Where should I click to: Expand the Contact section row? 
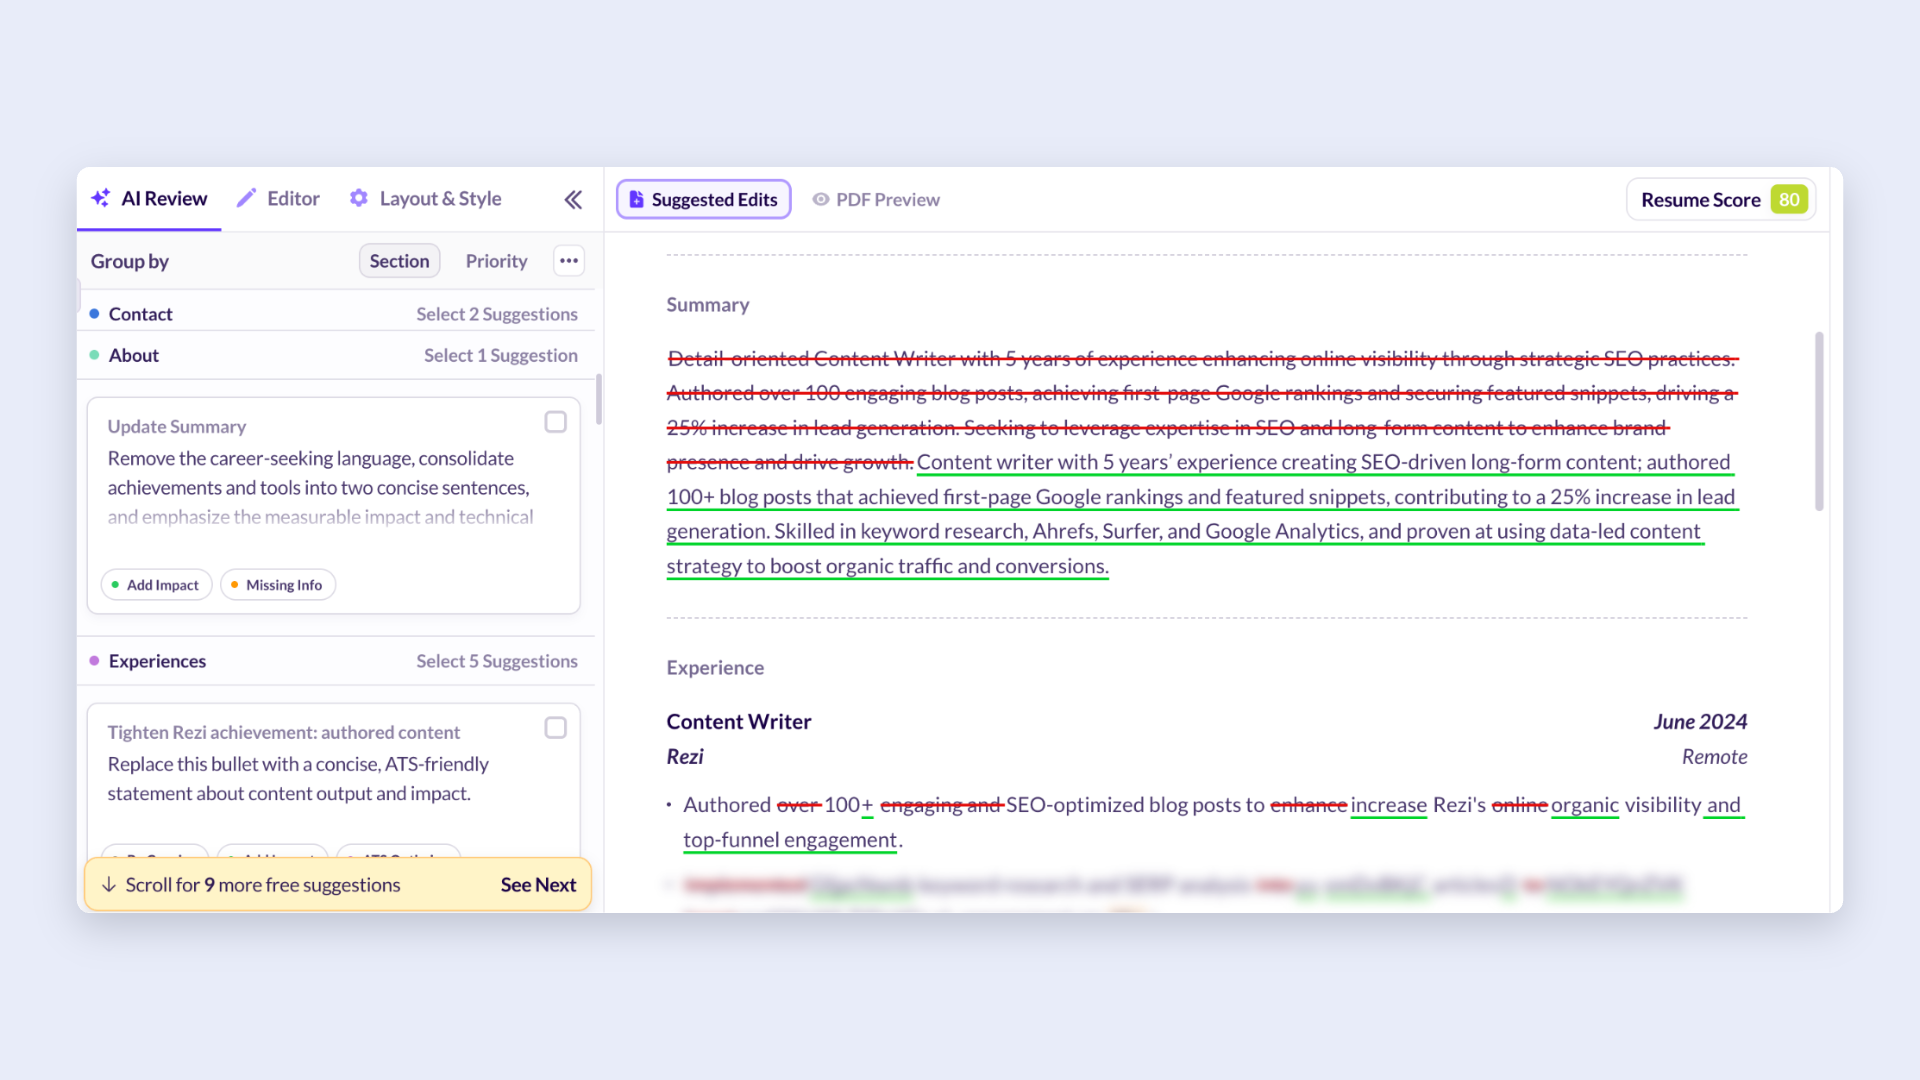pyautogui.click(x=336, y=314)
